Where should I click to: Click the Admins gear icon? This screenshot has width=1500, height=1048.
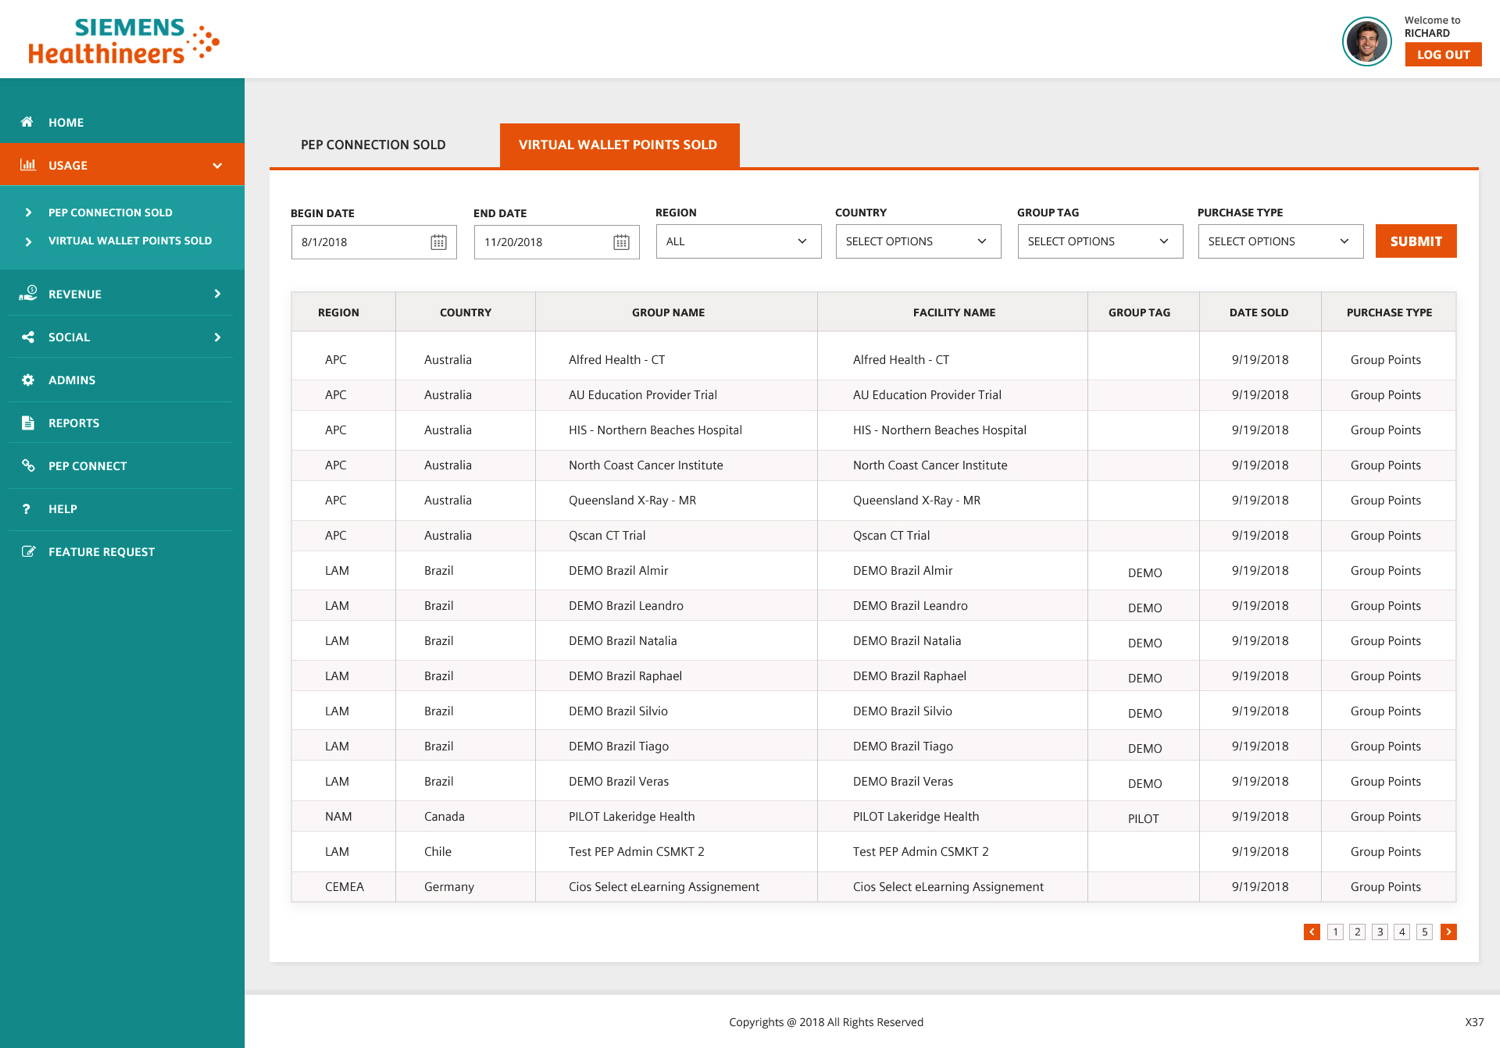click(x=27, y=380)
